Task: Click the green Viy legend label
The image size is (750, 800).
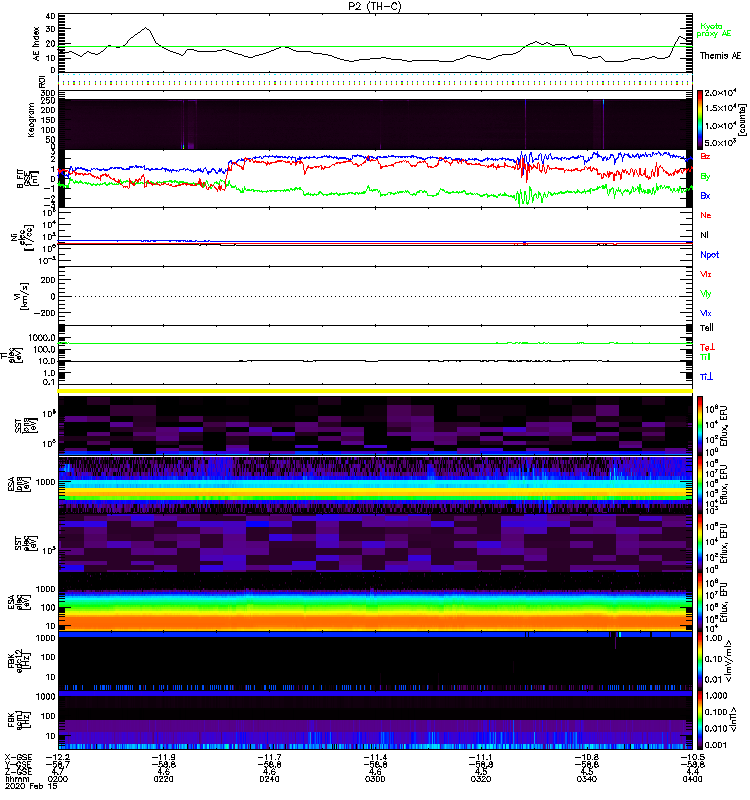Action: 706,294
